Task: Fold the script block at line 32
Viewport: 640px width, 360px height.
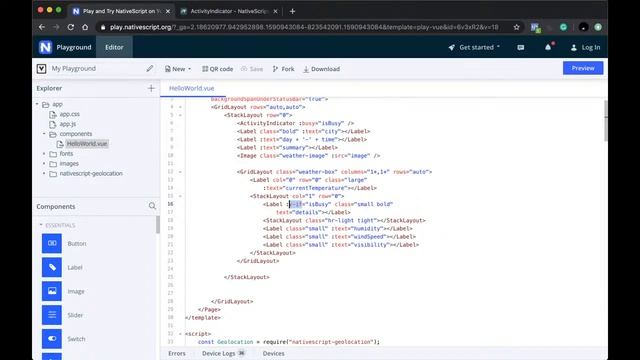Action: (180, 334)
